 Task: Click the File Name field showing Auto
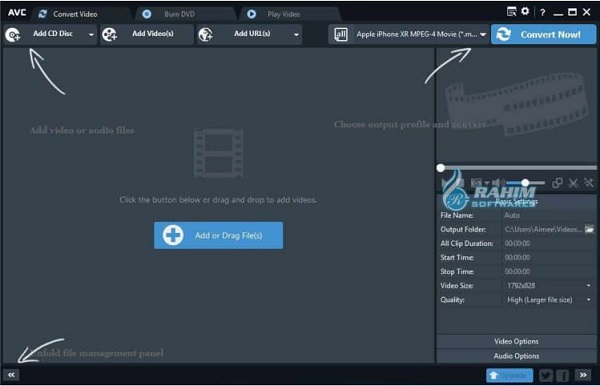coord(549,215)
